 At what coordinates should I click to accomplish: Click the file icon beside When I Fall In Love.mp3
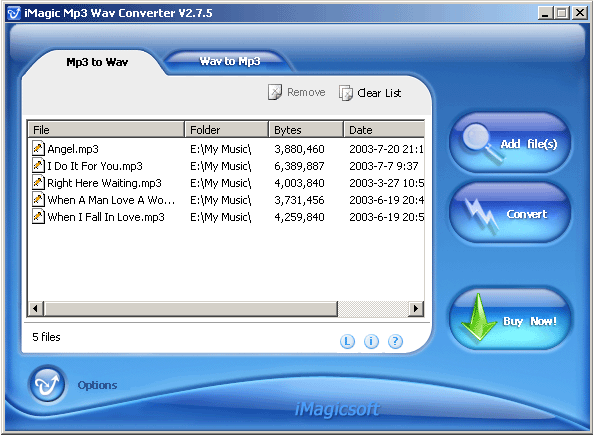click(x=38, y=216)
